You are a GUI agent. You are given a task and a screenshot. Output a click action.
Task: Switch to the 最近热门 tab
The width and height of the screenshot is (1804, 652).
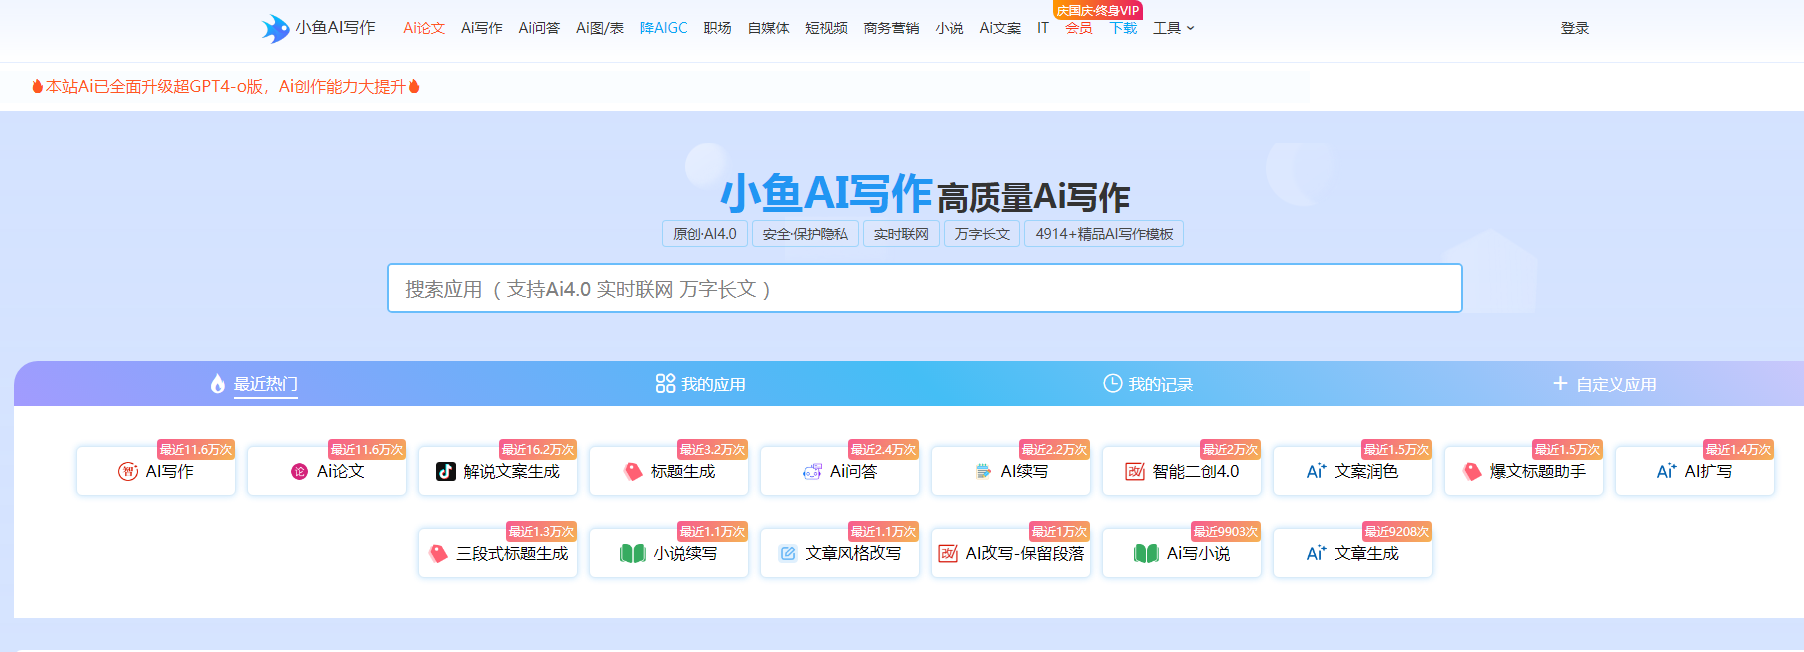pos(254,384)
